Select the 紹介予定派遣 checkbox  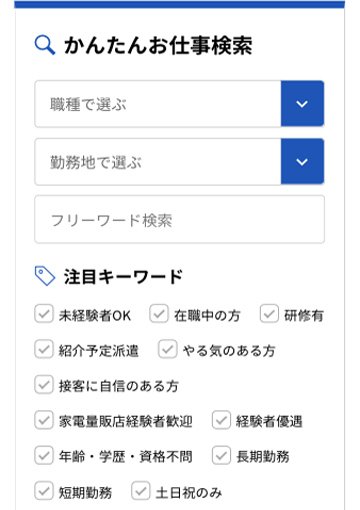[x=44, y=349]
